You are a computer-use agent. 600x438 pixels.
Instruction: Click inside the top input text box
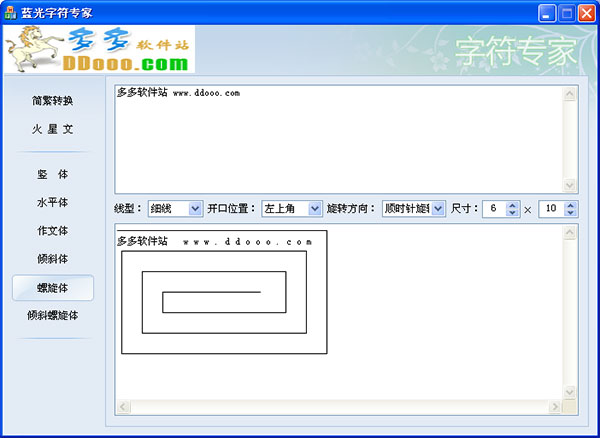coord(339,140)
